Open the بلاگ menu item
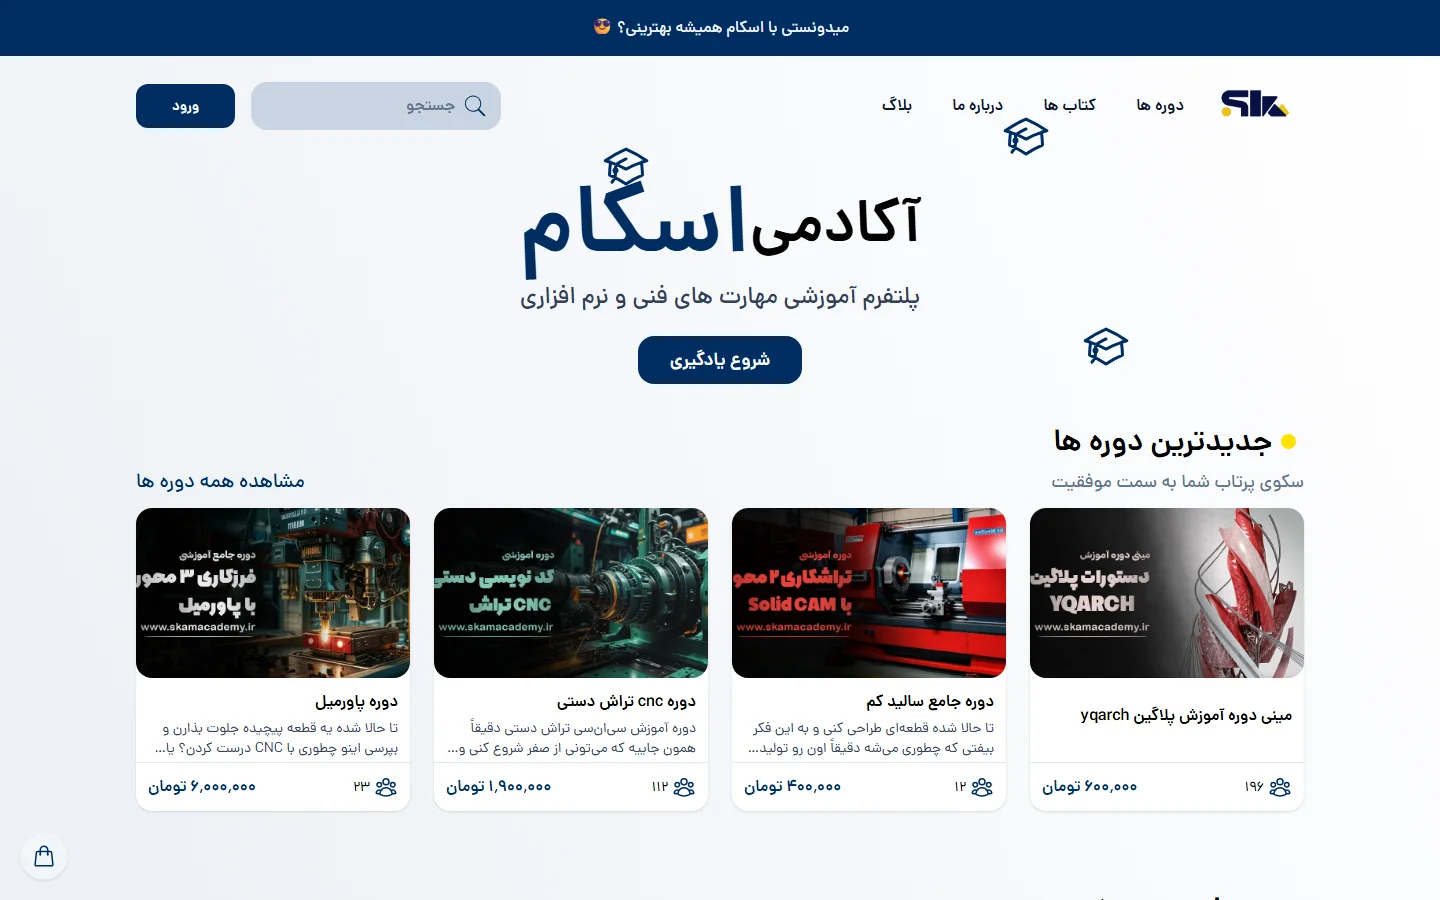This screenshot has height=900, width=1440. click(x=897, y=105)
